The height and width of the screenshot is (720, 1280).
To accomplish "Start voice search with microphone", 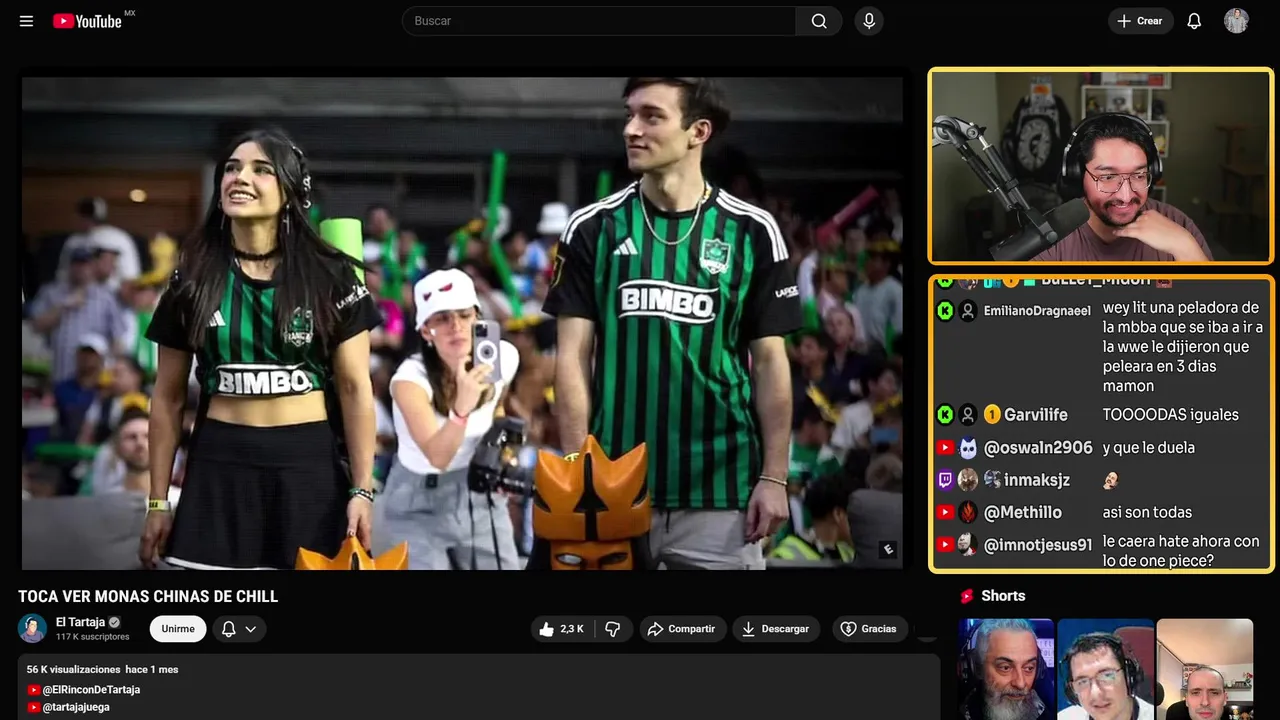I will point(869,21).
